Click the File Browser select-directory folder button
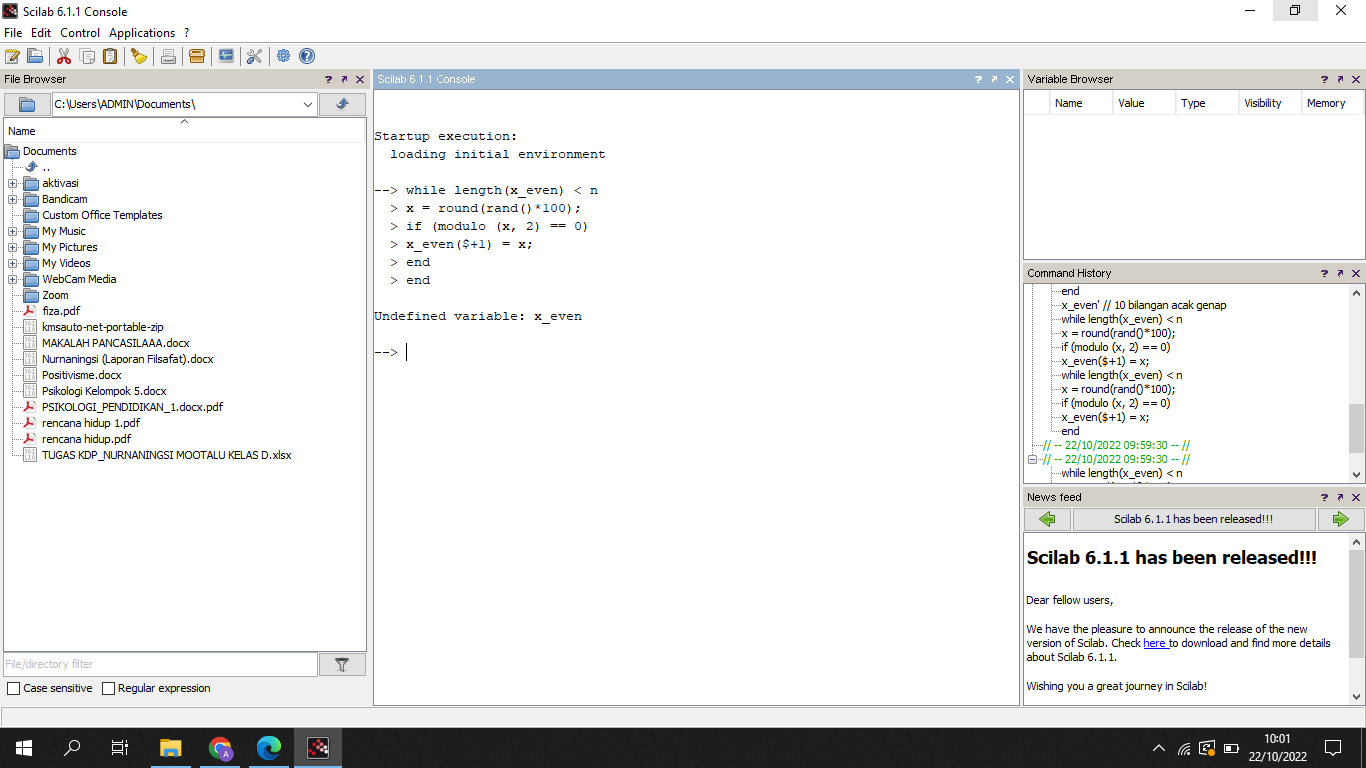This screenshot has width=1366, height=768. coord(27,104)
